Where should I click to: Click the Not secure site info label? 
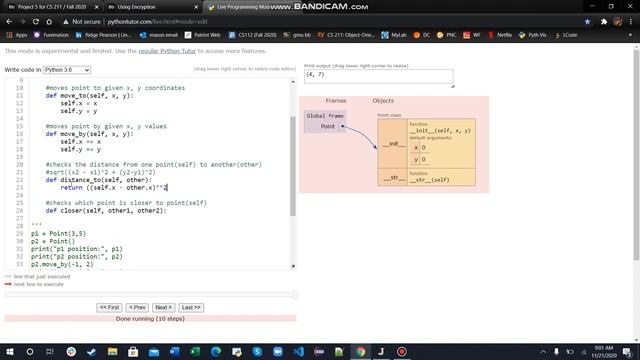[82, 22]
